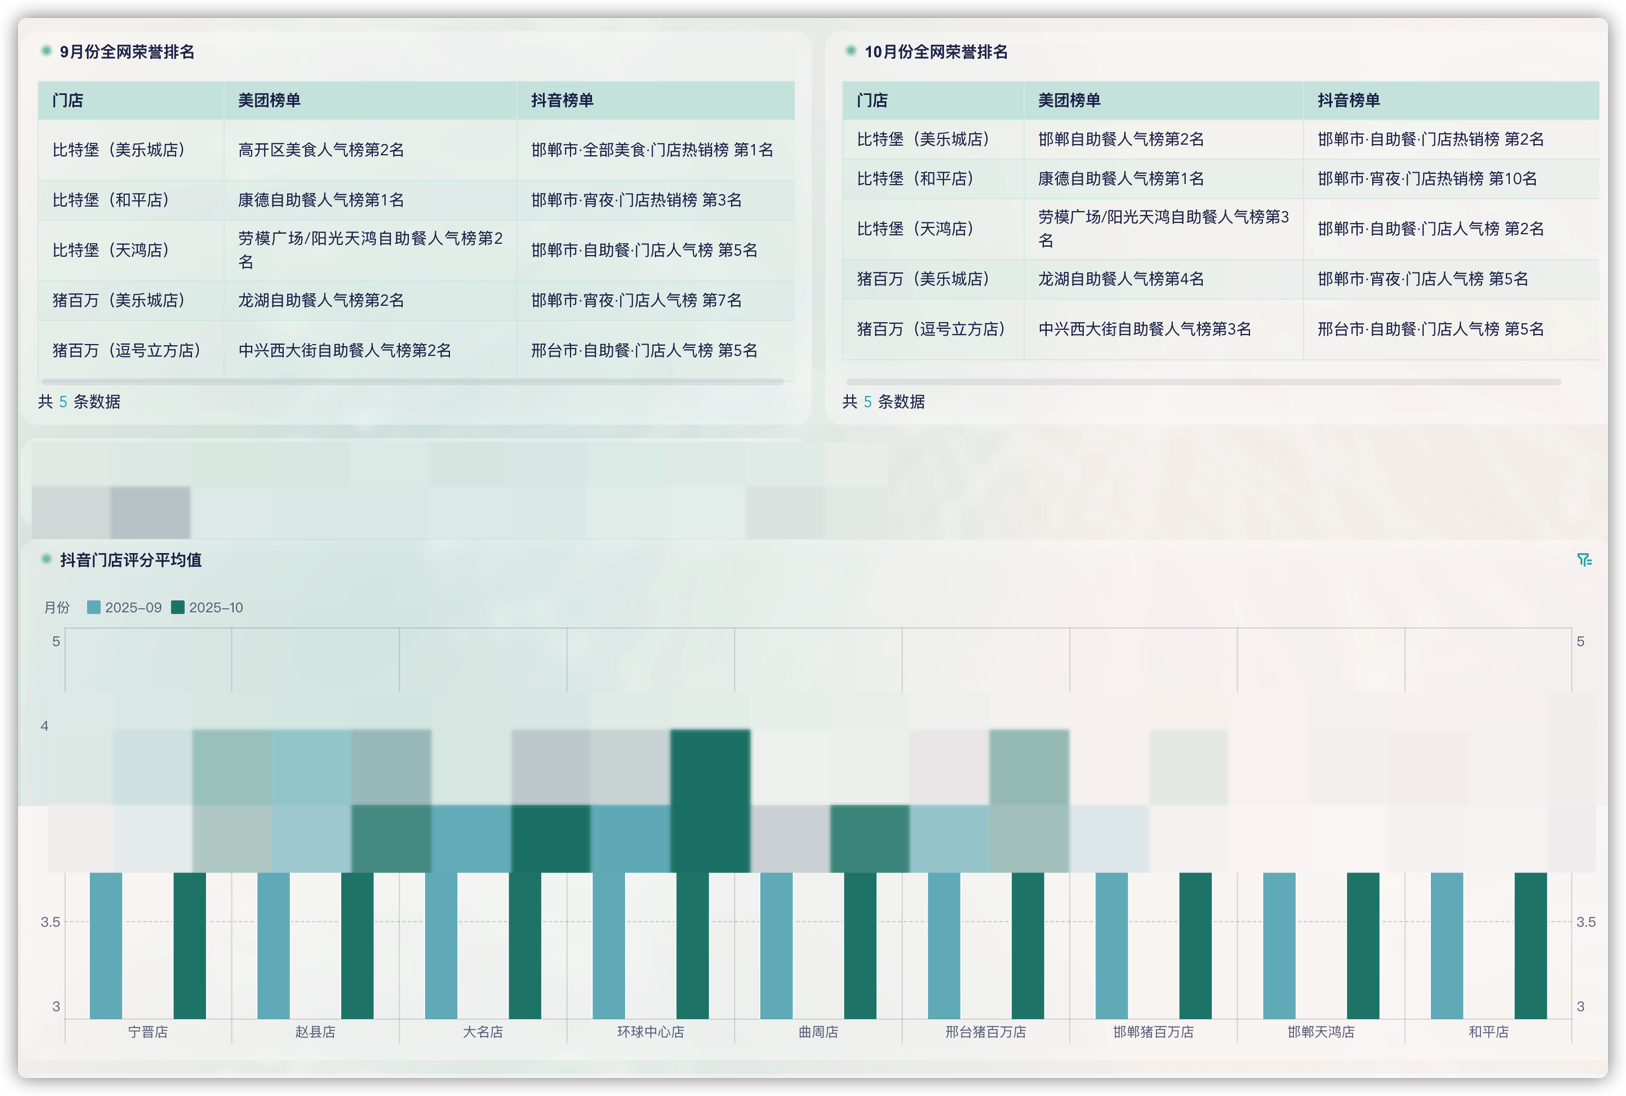Select the 门店 column header in the 9月份 table
The width and height of the screenshot is (1626, 1096).
[x=131, y=100]
